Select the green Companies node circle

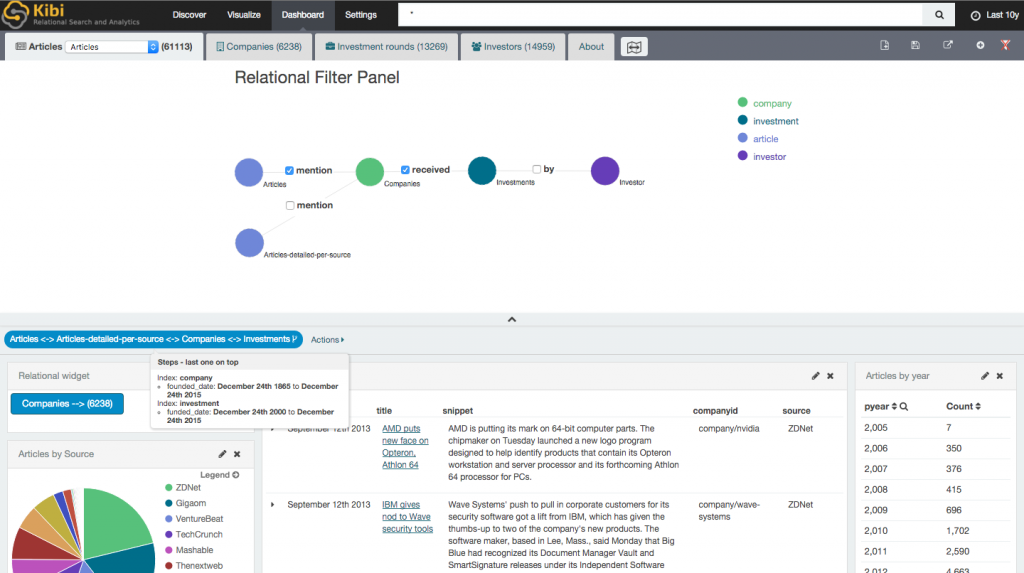tap(370, 172)
